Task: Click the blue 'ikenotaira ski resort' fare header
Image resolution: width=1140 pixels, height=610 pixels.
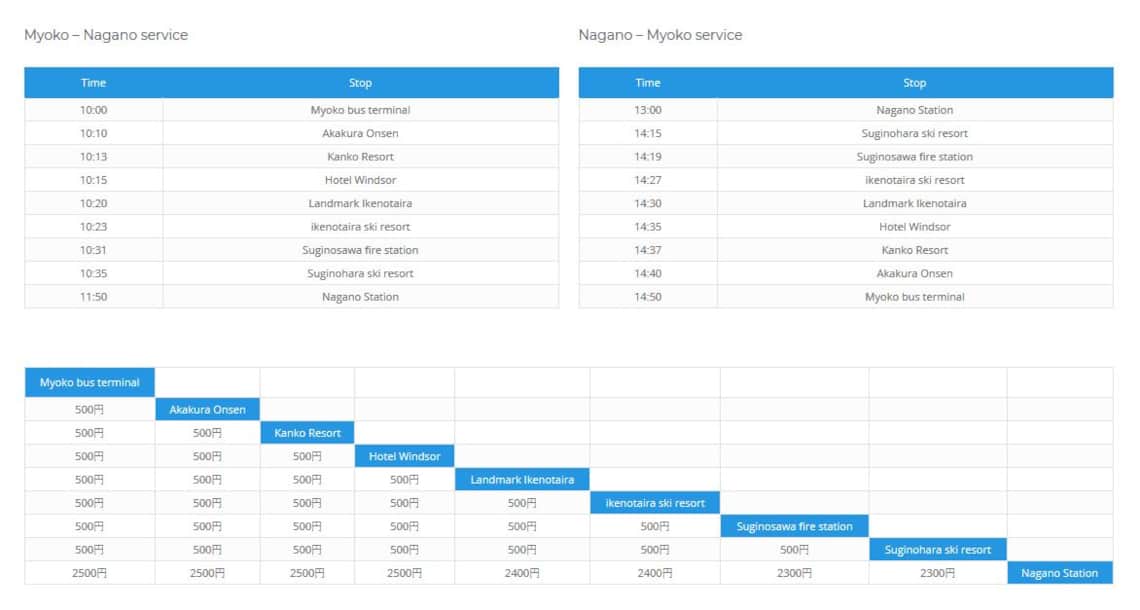Action: coord(655,502)
